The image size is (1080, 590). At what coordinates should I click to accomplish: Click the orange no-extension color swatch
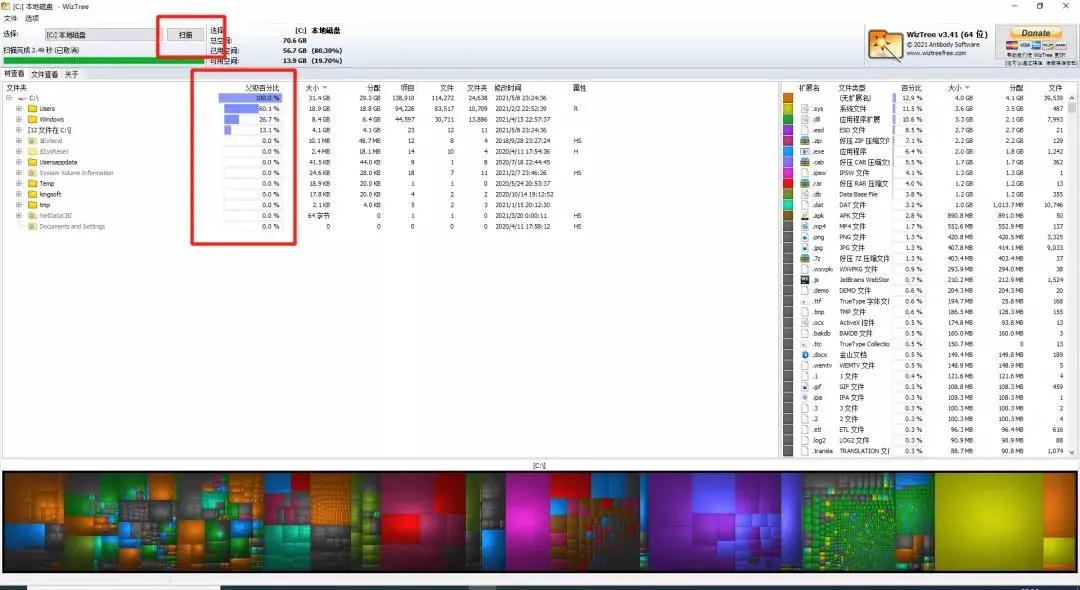tap(788, 98)
